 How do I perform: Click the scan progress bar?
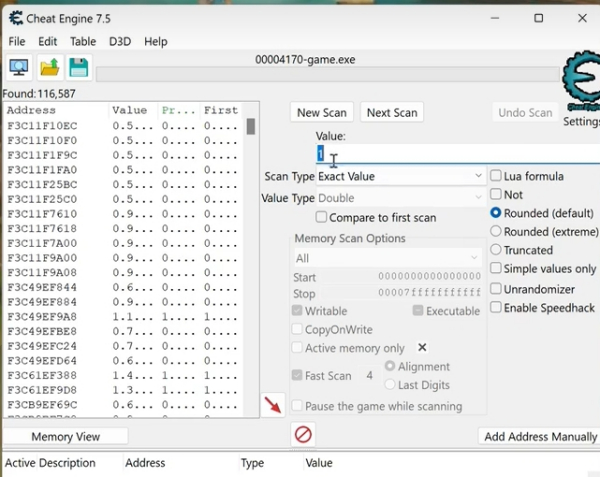click(x=328, y=74)
